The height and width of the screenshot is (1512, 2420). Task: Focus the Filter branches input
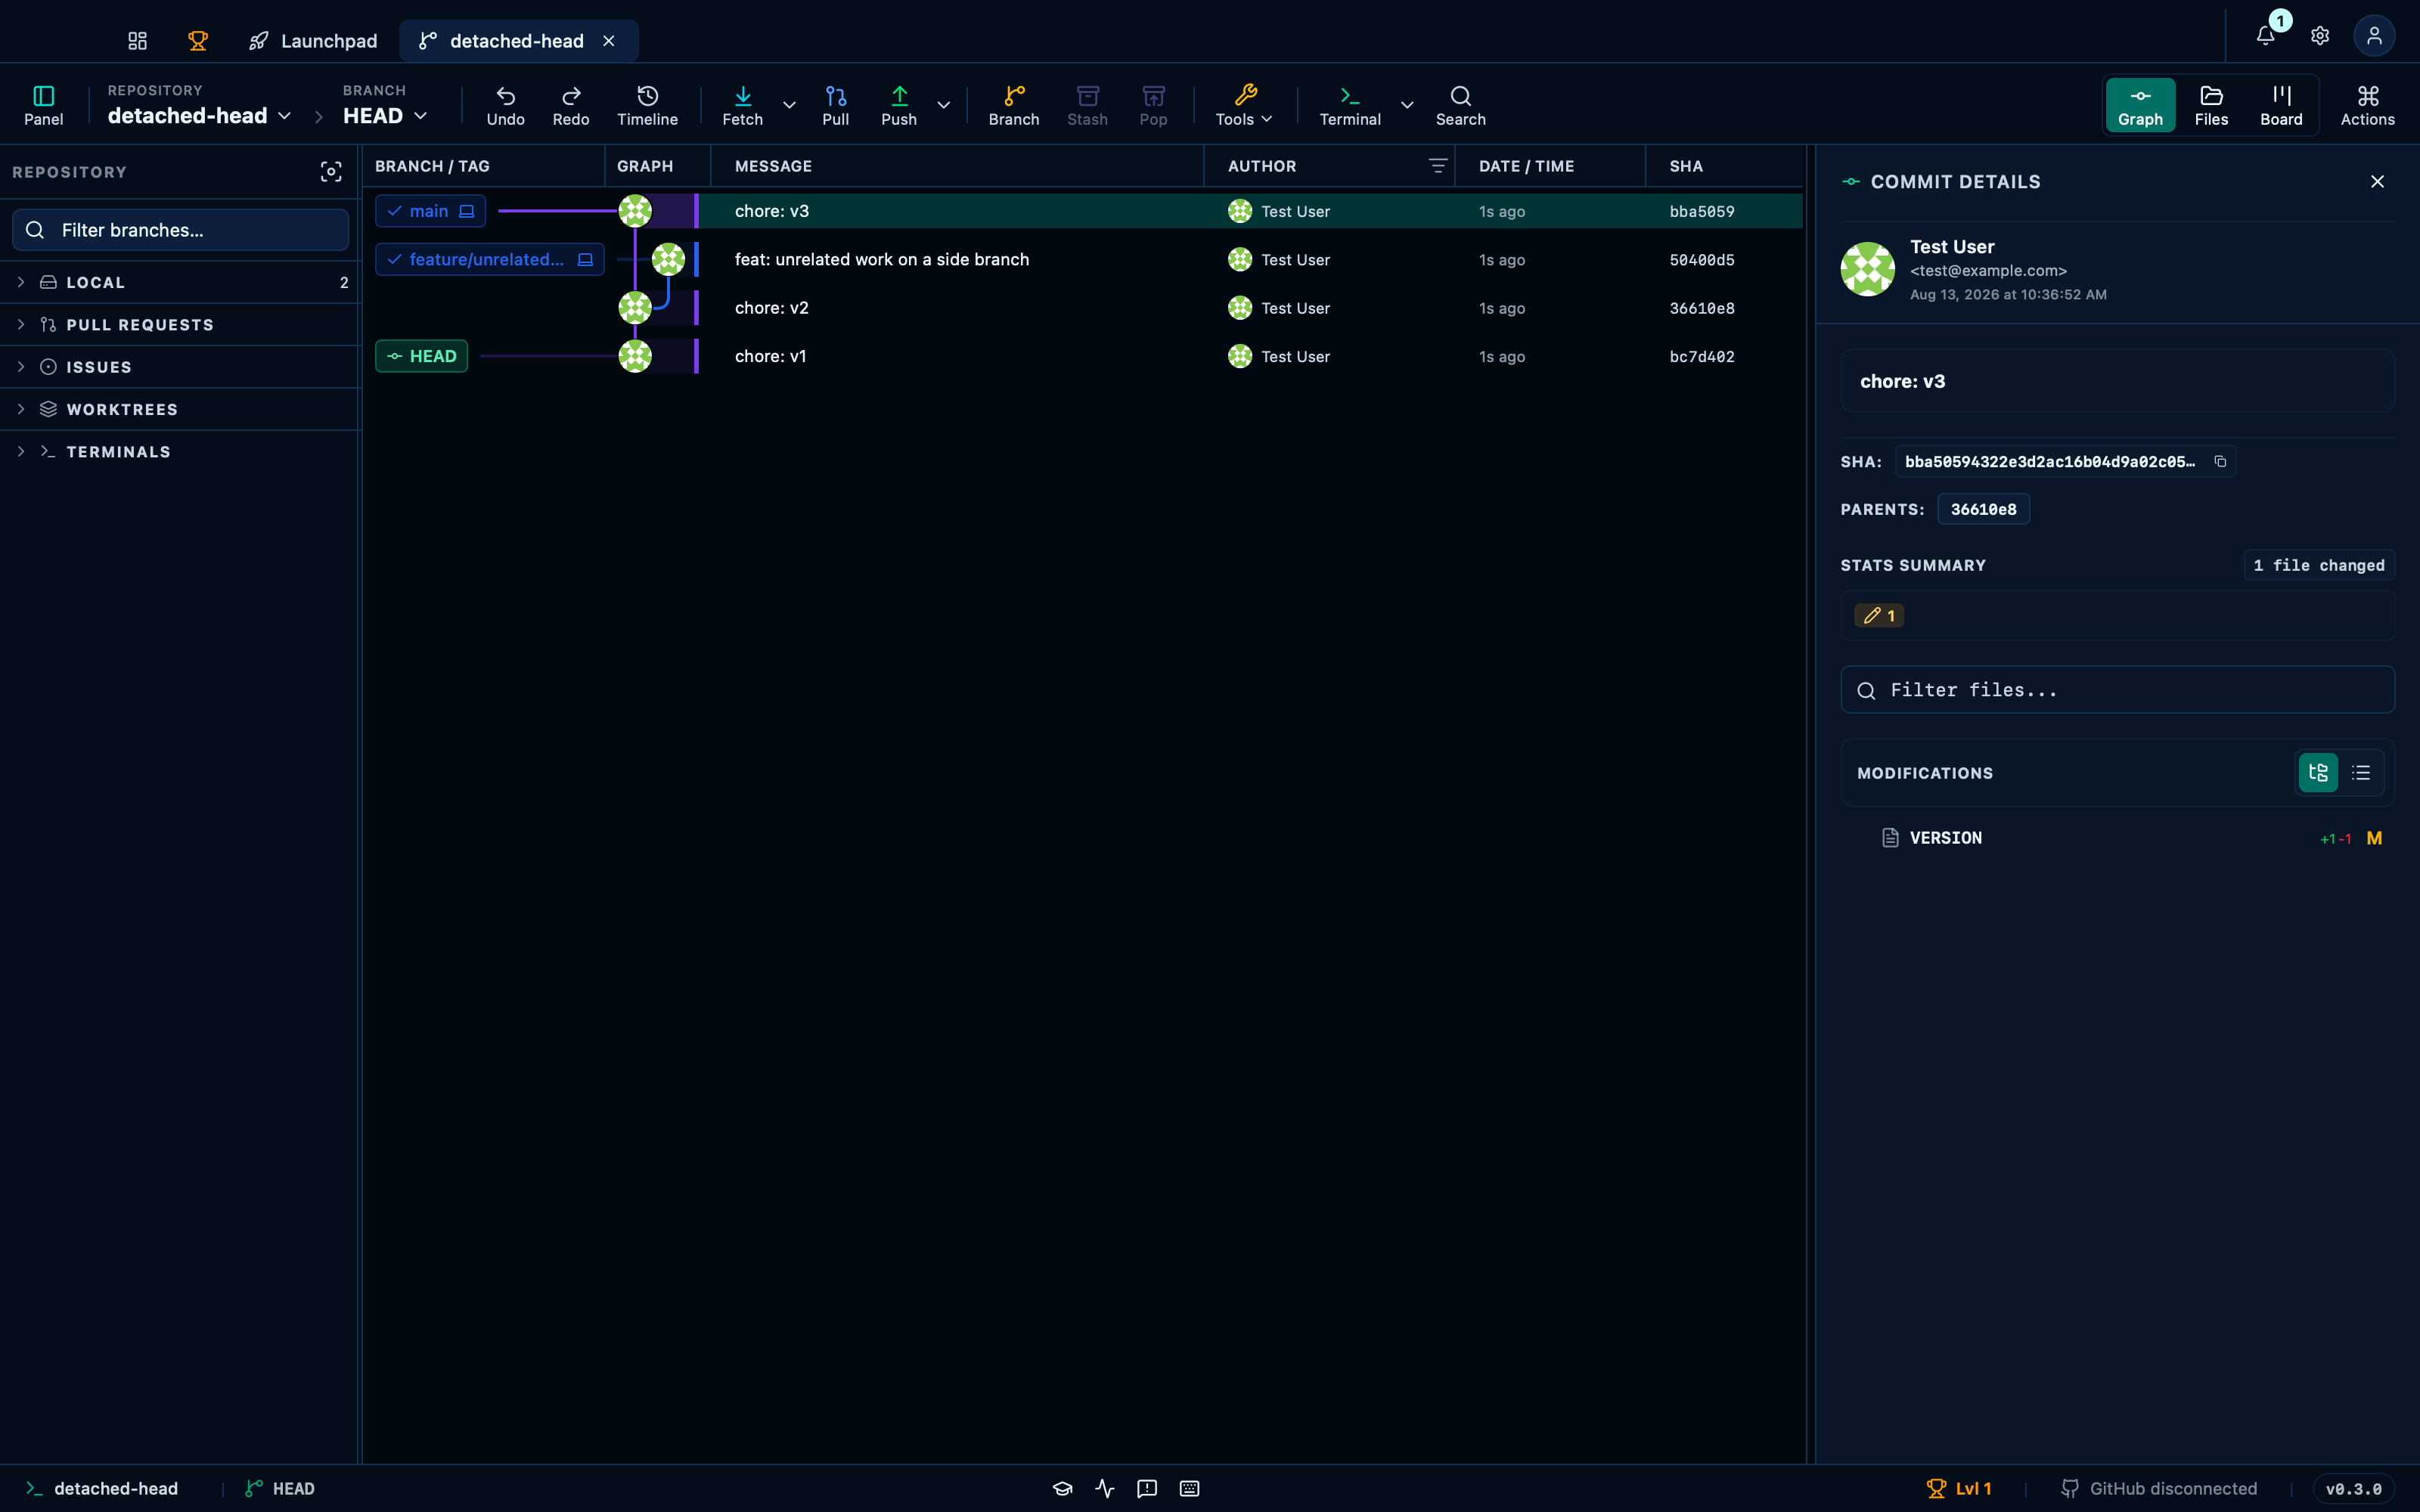click(181, 230)
